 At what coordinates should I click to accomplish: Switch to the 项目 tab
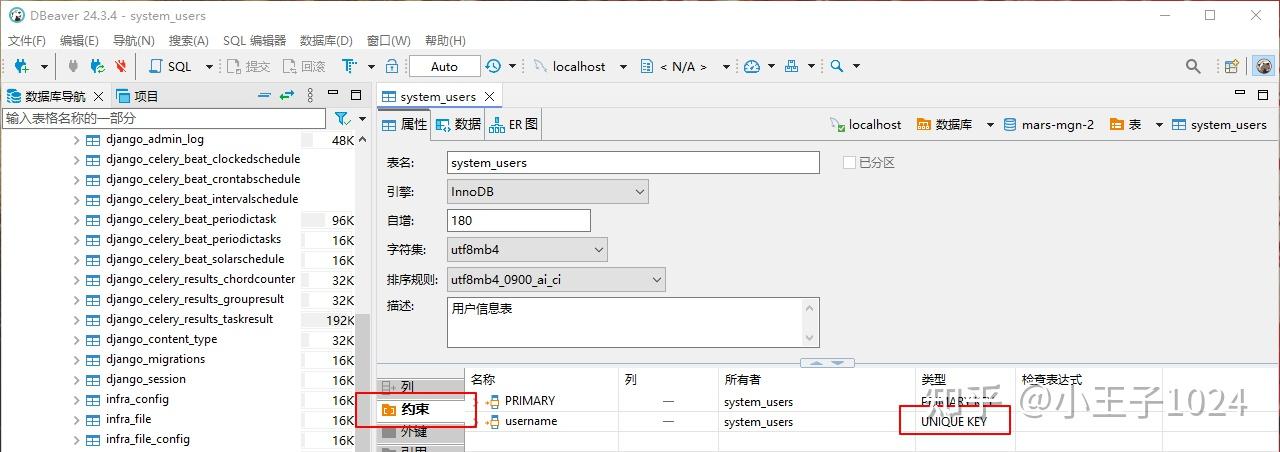(138, 96)
